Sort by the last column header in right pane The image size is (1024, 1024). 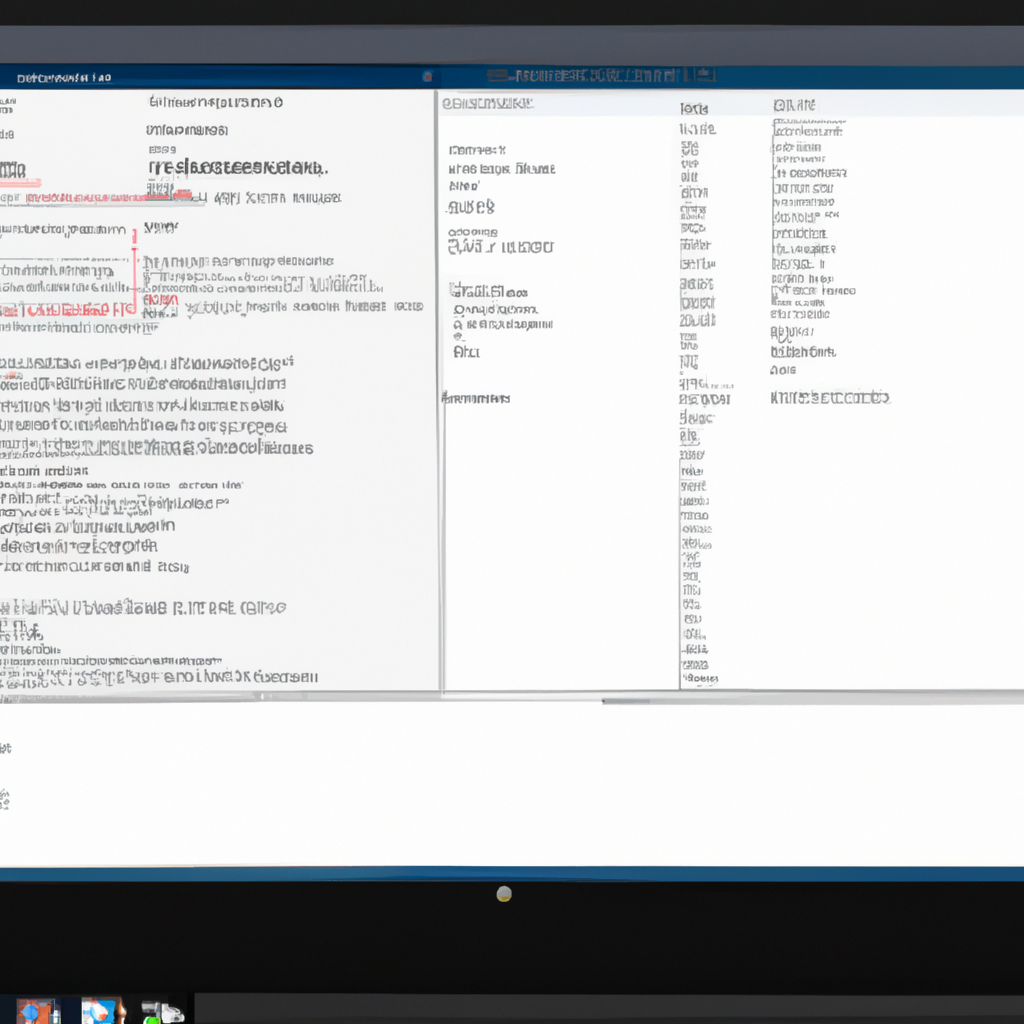point(795,105)
